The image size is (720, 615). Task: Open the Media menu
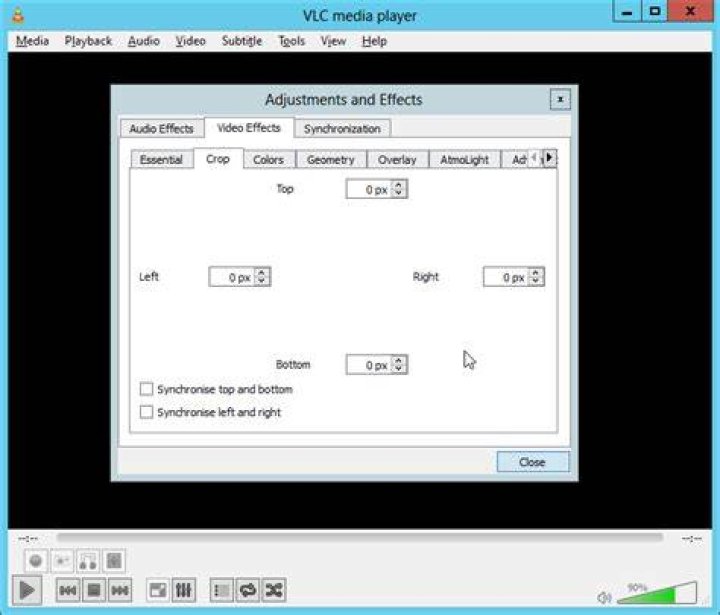[x=32, y=41]
